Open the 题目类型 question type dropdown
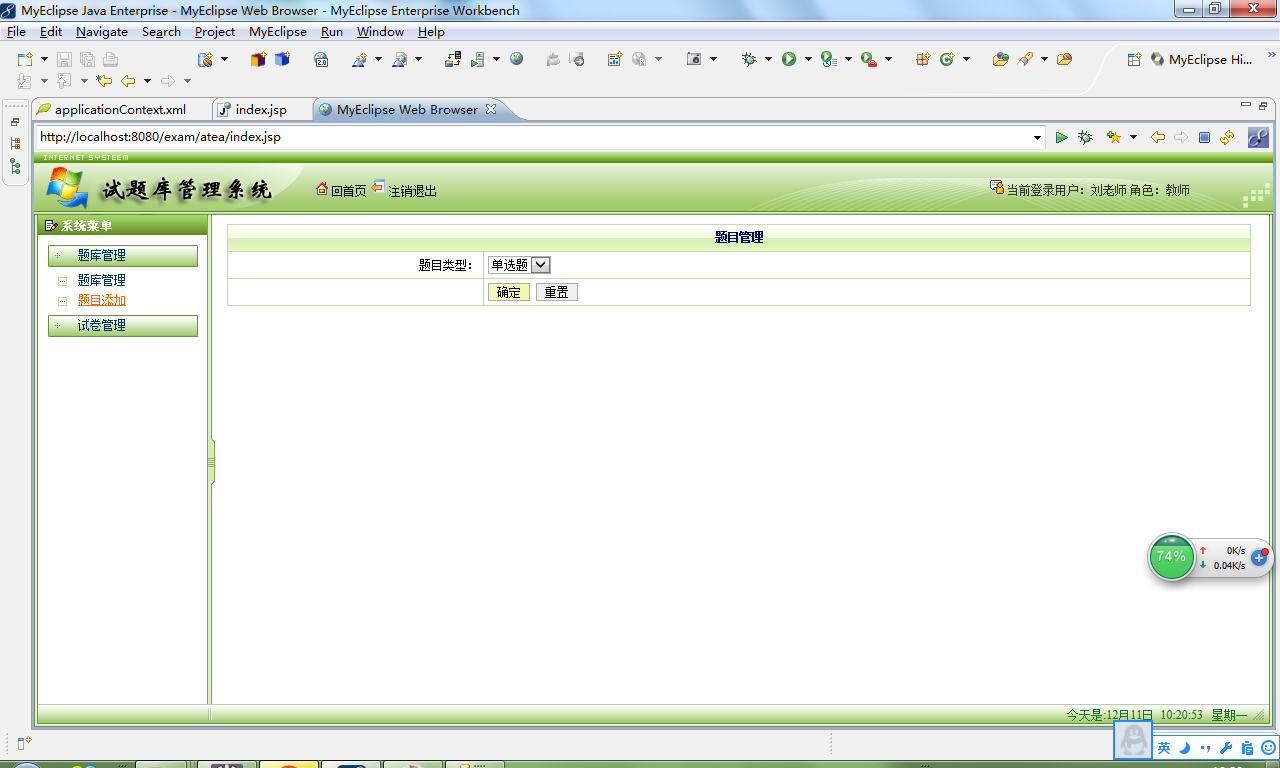The height and width of the screenshot is (768, 1280). [x=538, y=265]
